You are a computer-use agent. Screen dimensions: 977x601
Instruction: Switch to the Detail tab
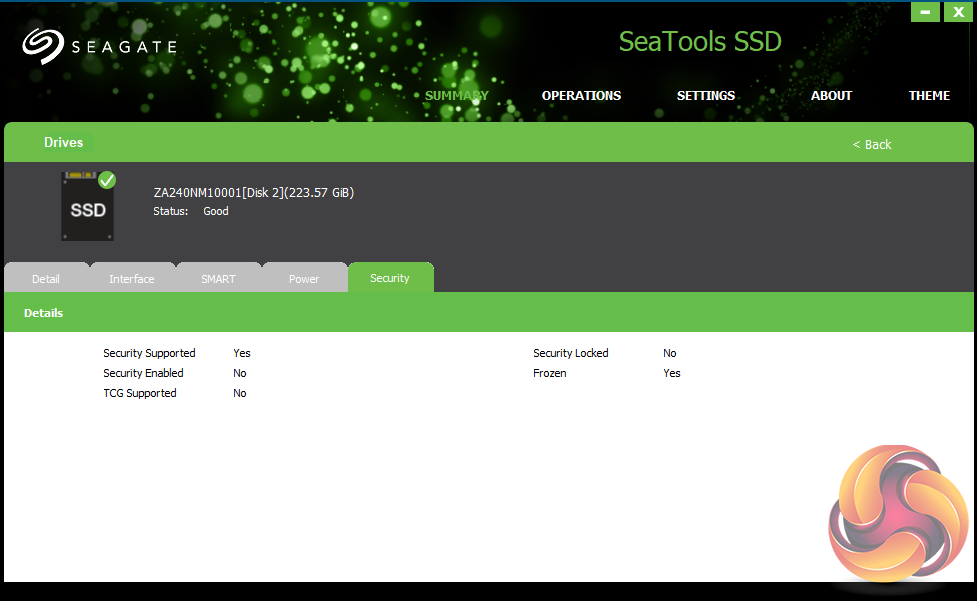[46, 279]
